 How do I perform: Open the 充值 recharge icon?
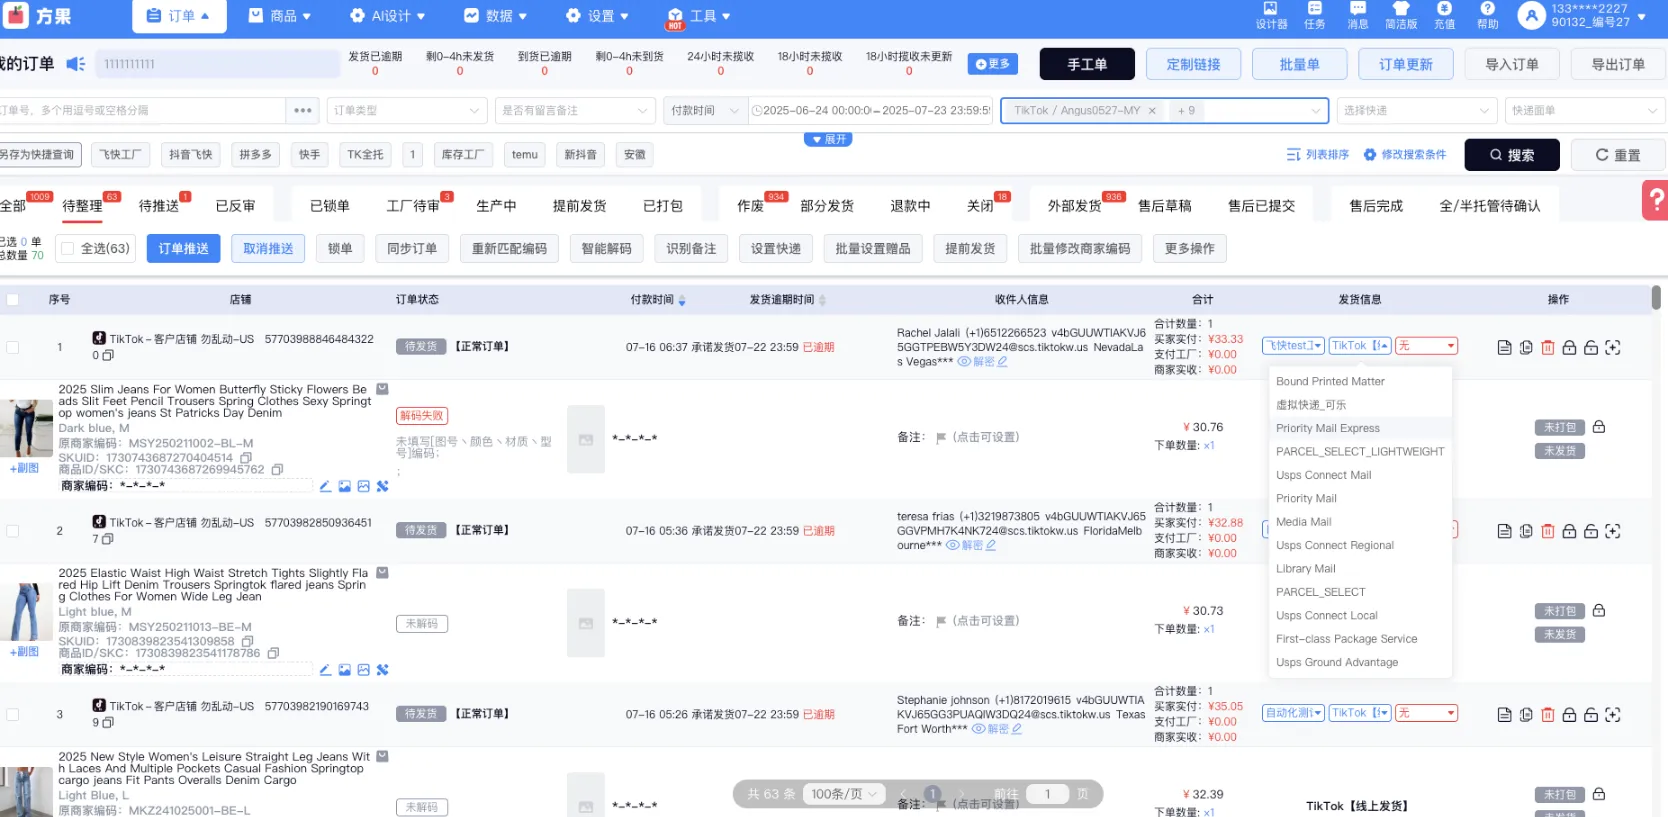[x=1444, y=15]
